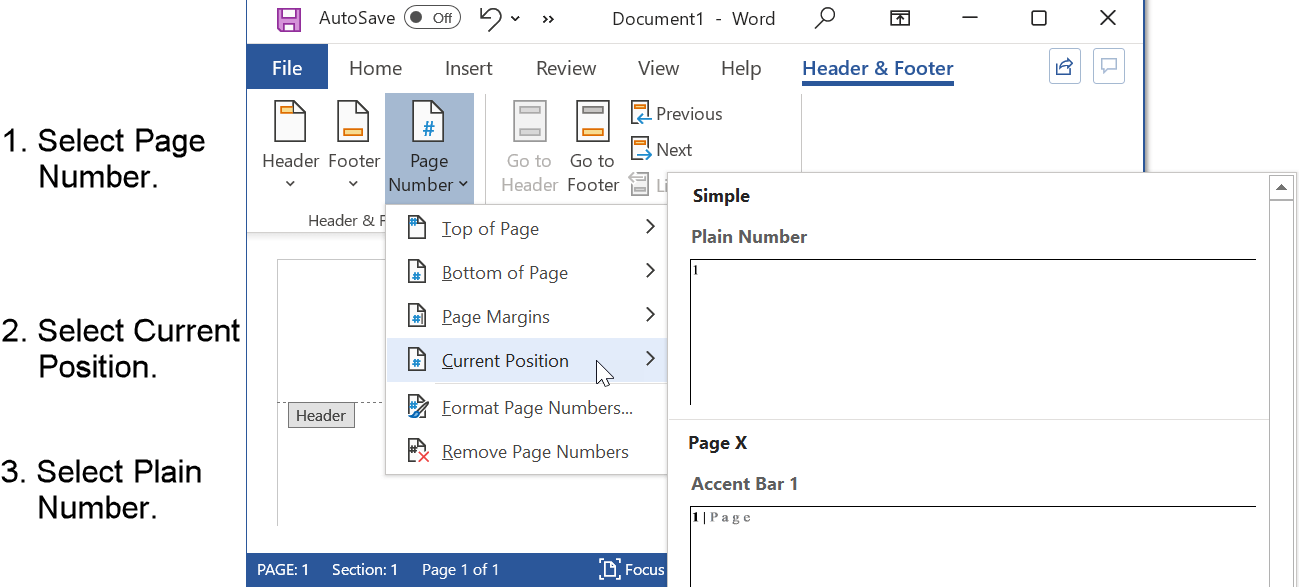The height and width of the screenshot is (587, 1299).
Task: Expand the Bottom of Page submenu
Action: [x=504, y=271]
